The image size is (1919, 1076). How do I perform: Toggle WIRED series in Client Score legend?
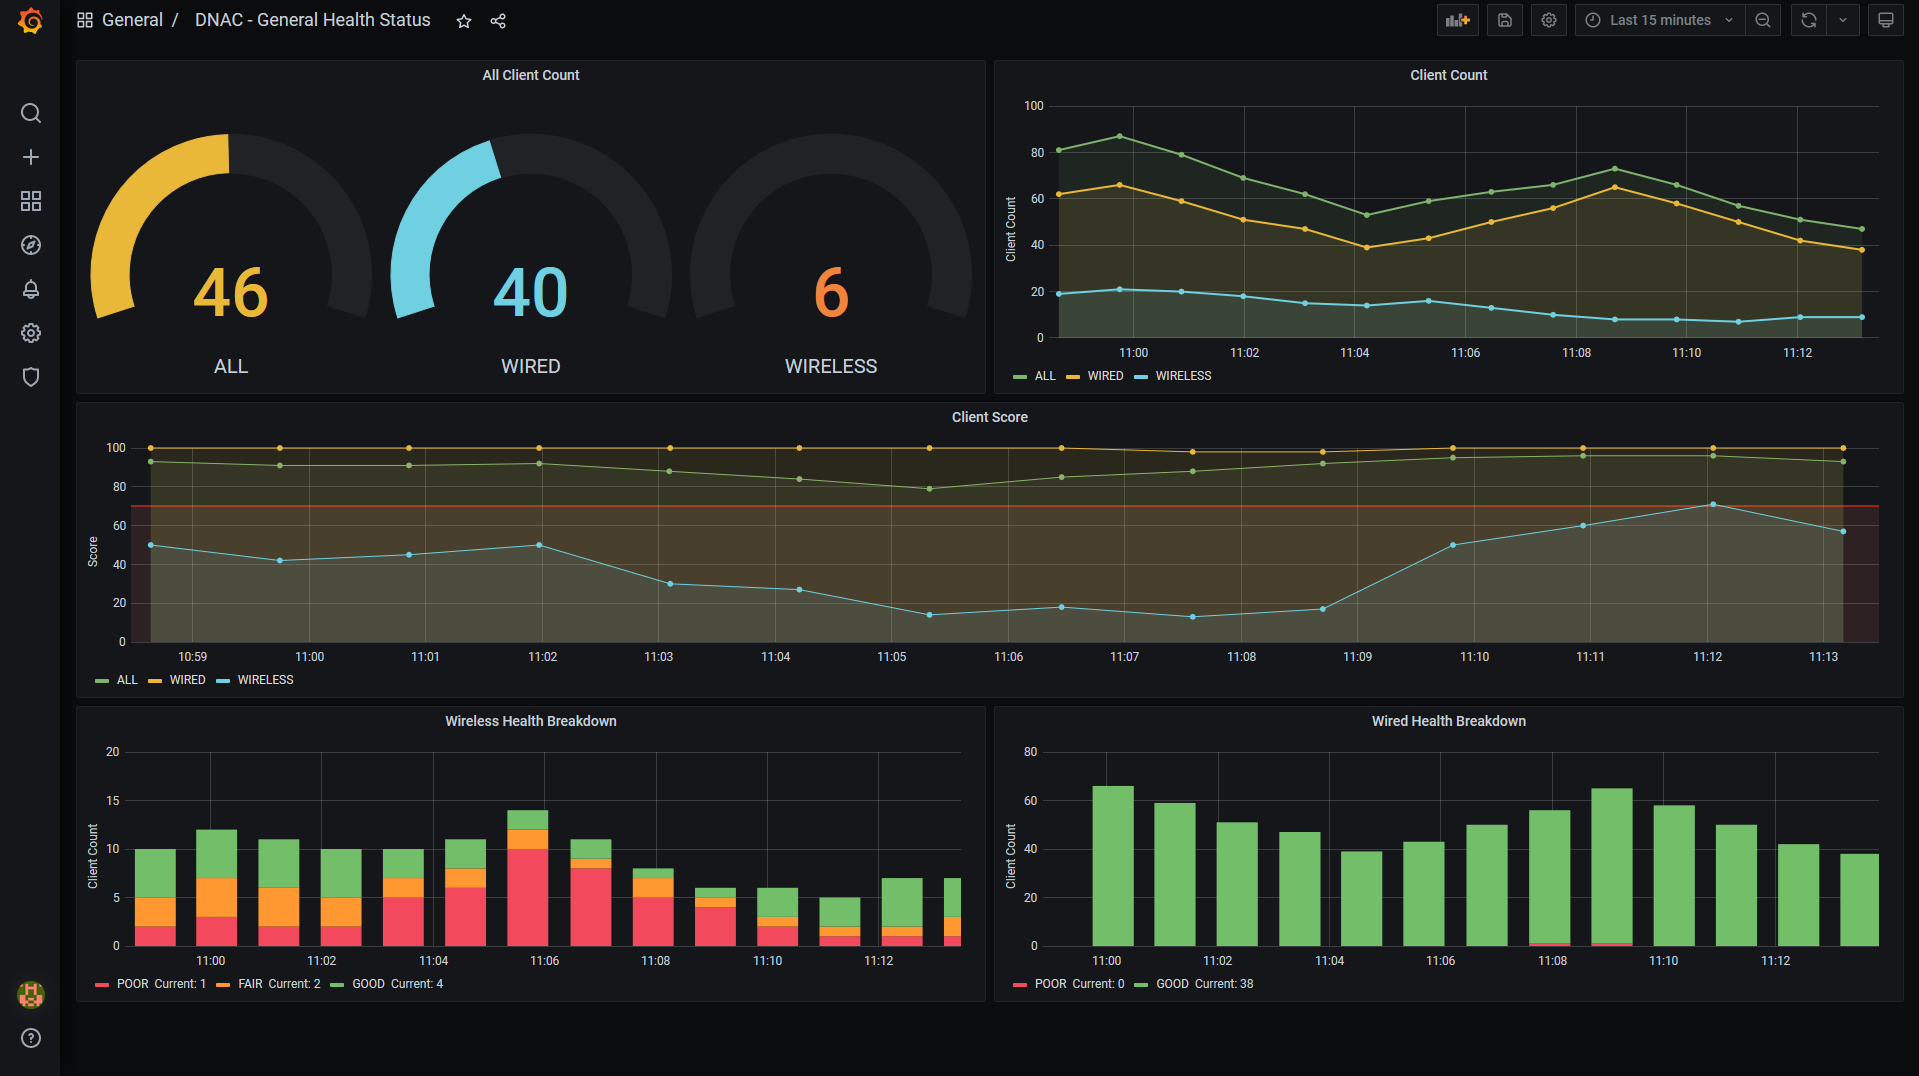[187, 680]
